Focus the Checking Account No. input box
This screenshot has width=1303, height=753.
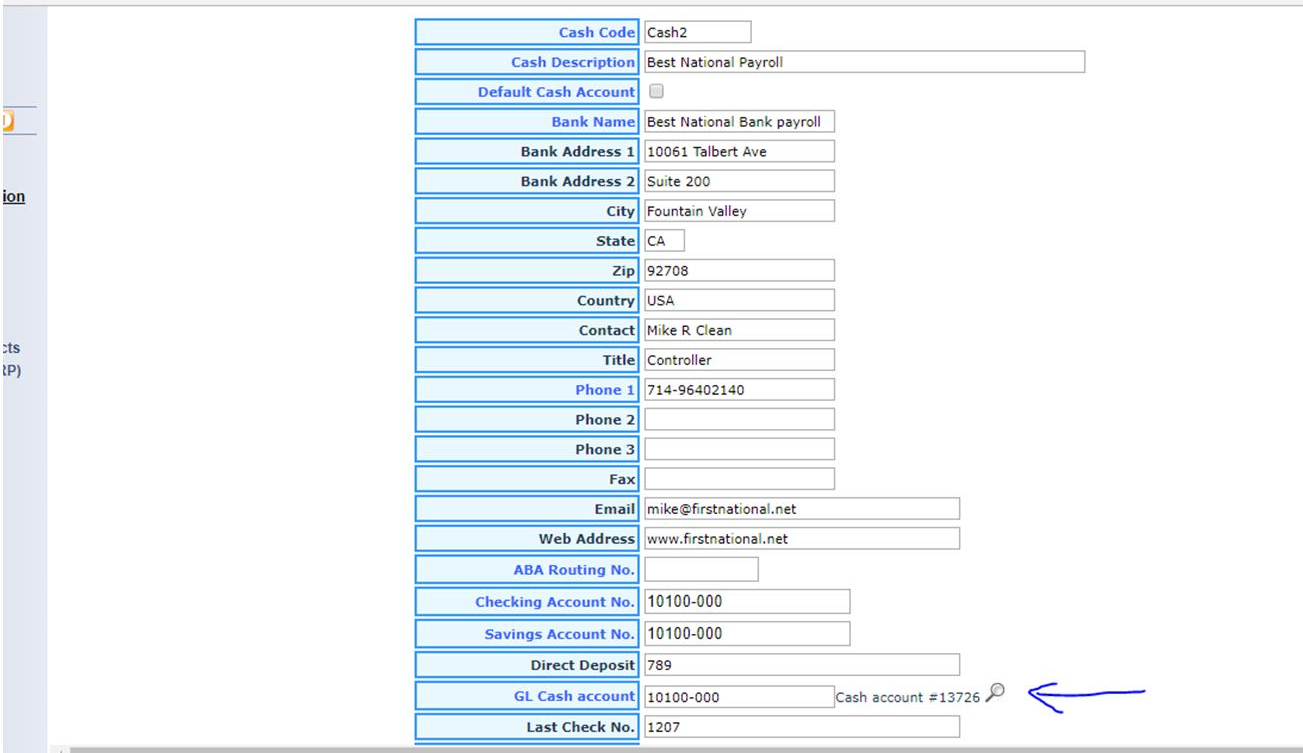[747, 602]
